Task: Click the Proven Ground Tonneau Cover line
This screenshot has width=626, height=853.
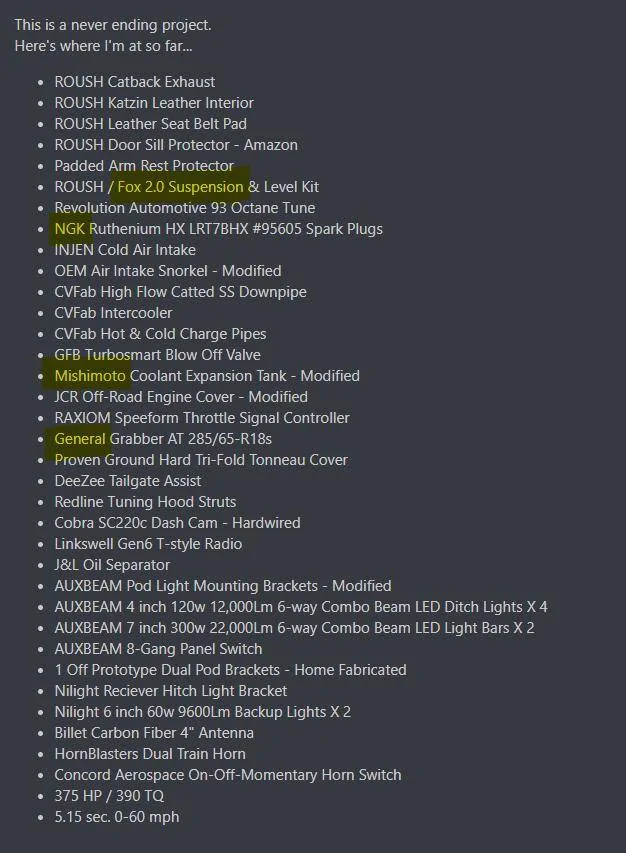Action: coord(201,460)
